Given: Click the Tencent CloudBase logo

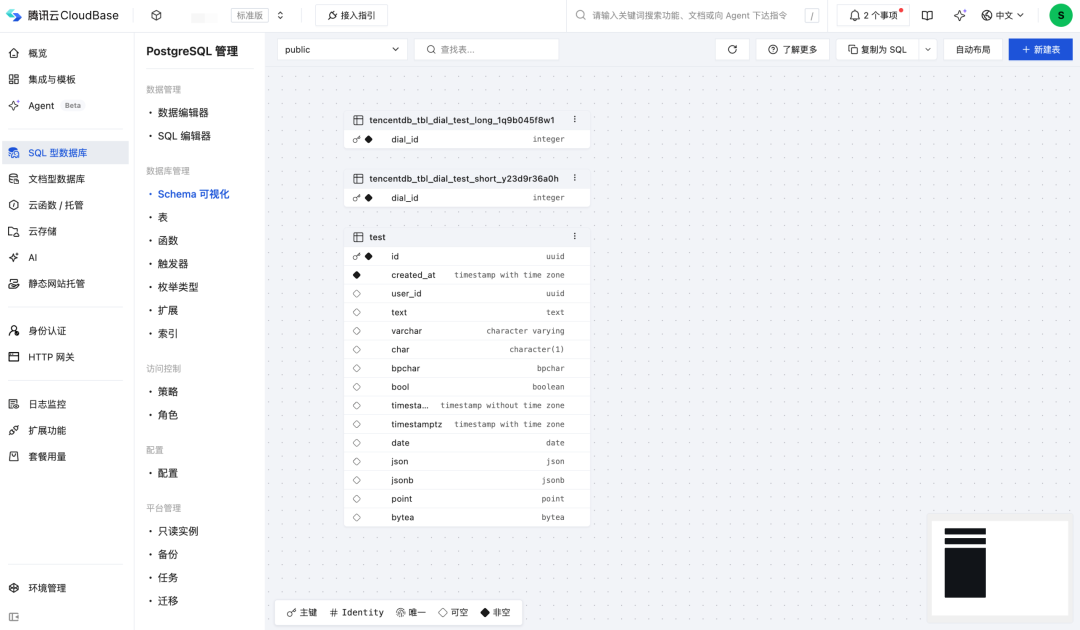Looking at the screenshot, I should click(62, 15).
